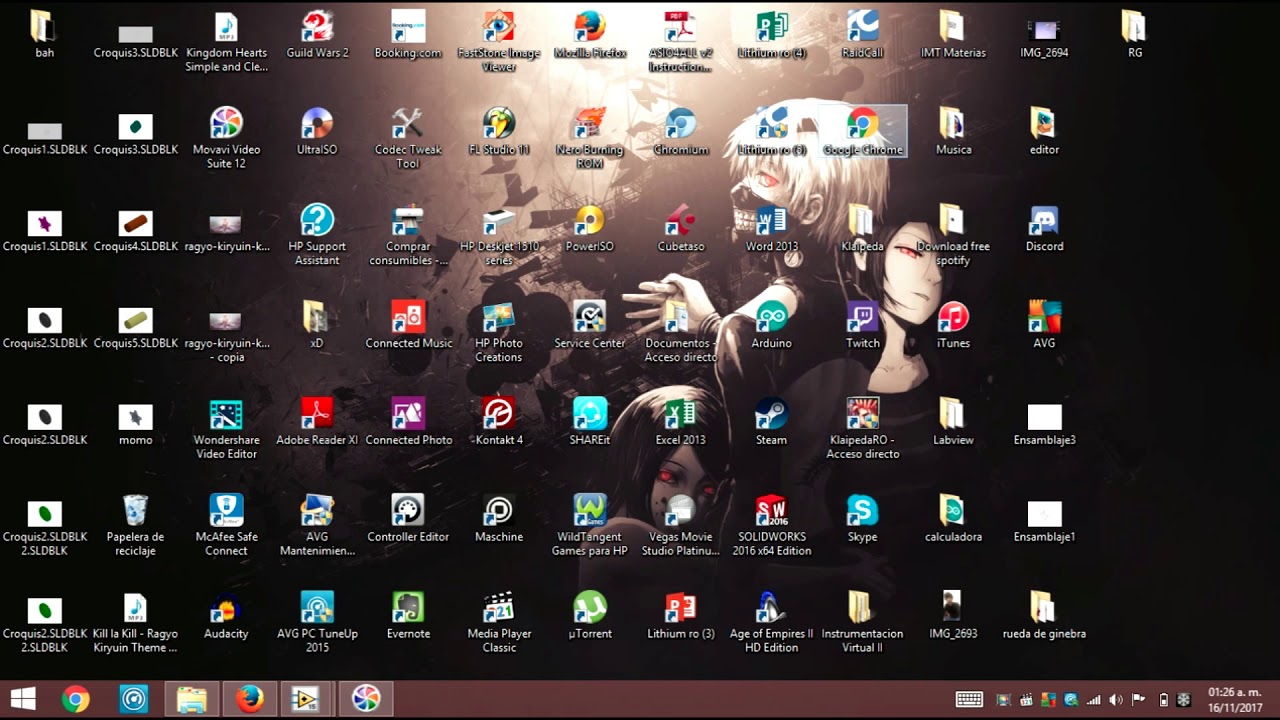Viewport: 1280px width, 720px height.
Task: Select the Evernote desktop icon
Action: coord(408,616)
